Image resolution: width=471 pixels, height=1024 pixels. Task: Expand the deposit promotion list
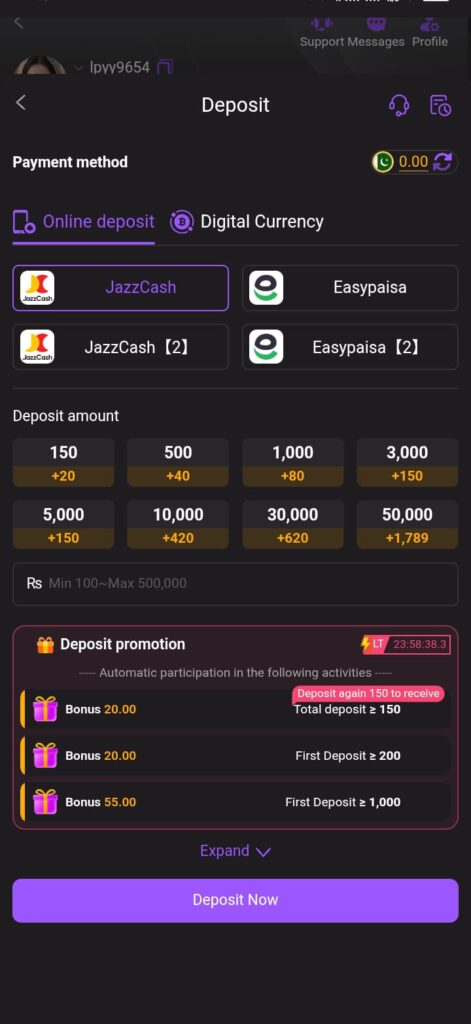235,851
